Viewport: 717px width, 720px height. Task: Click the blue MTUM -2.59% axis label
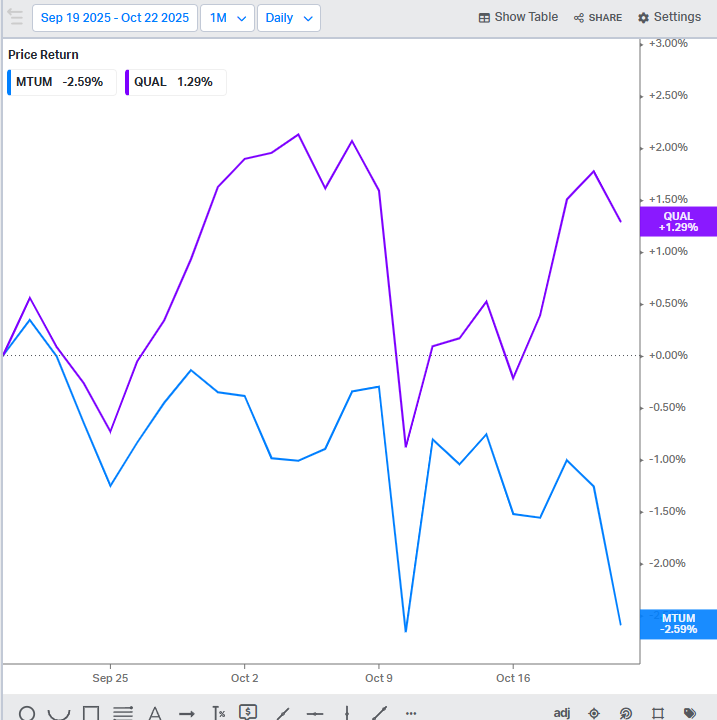[677, 624]
